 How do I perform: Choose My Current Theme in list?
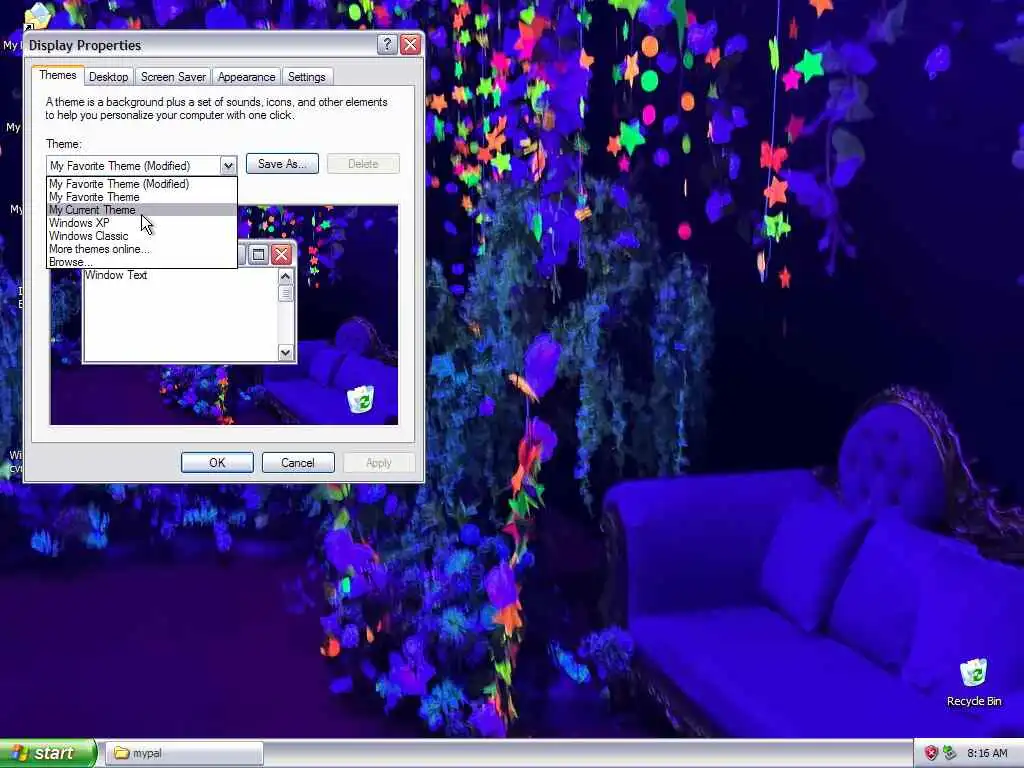click(x=142, y=210)
